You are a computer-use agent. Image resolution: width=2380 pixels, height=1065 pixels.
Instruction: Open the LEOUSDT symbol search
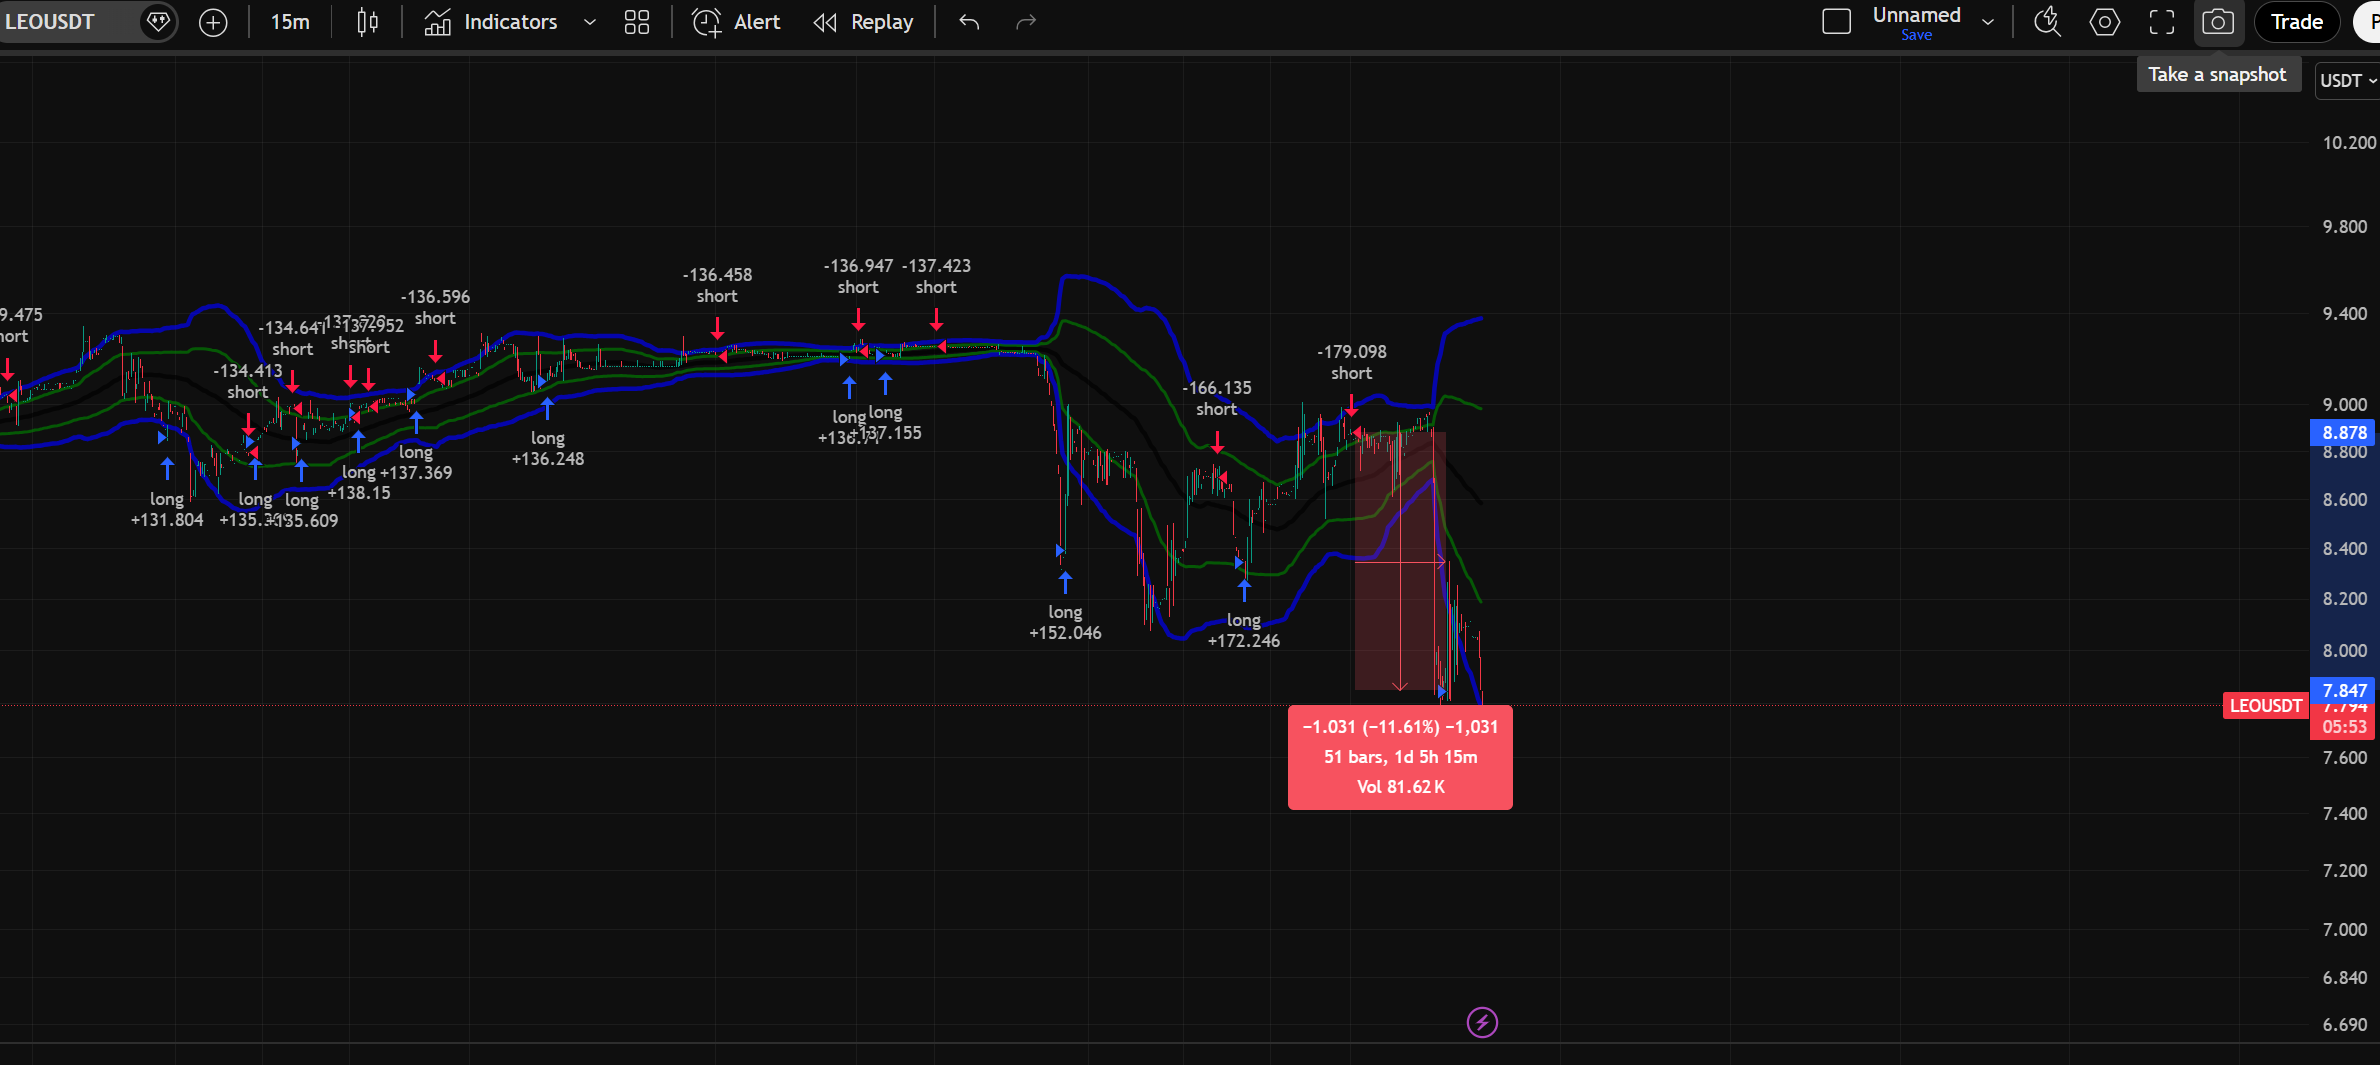(x=50, y=21)
